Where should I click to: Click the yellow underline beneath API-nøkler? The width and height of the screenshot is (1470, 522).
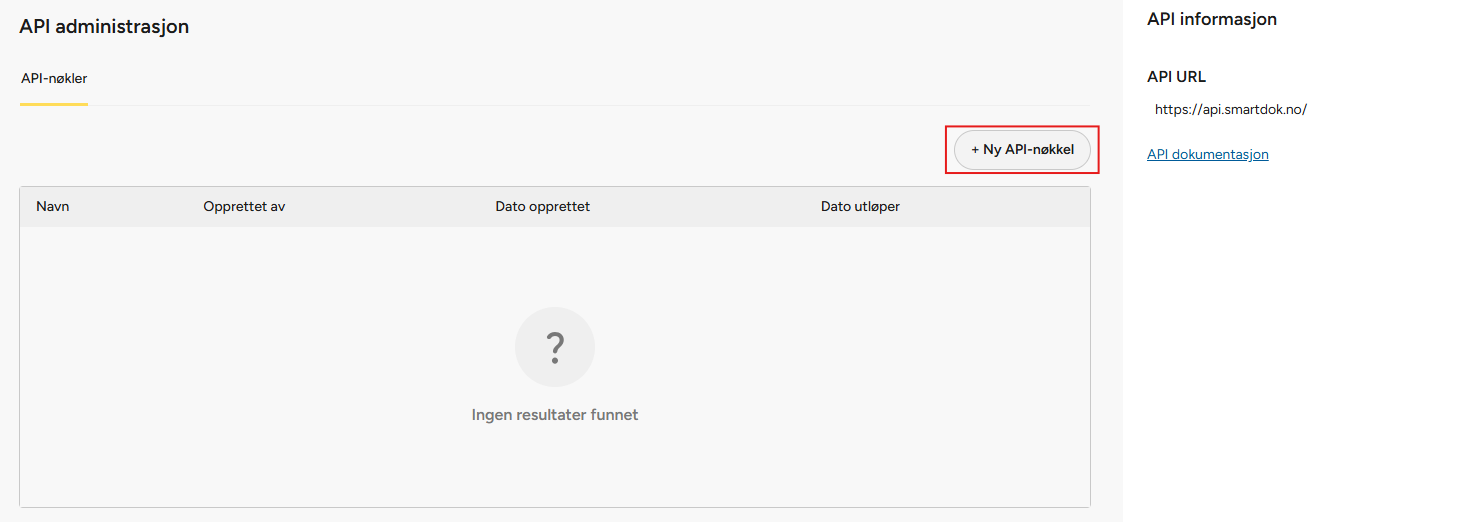pos(54,103)
